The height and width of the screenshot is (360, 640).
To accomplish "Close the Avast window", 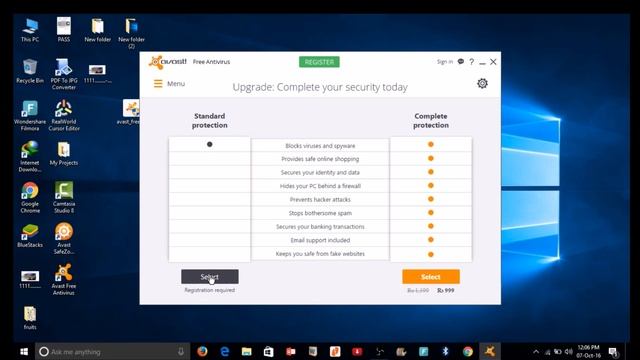I will pyautogui.click(x=493, y=62).
